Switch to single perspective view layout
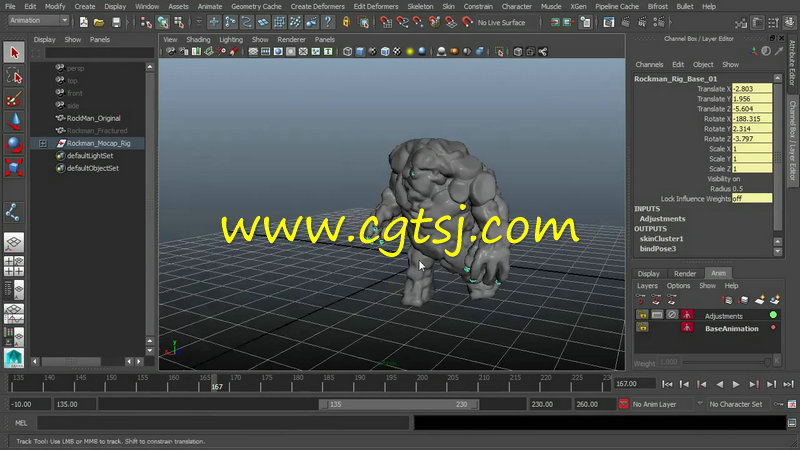 pos(14,242)
